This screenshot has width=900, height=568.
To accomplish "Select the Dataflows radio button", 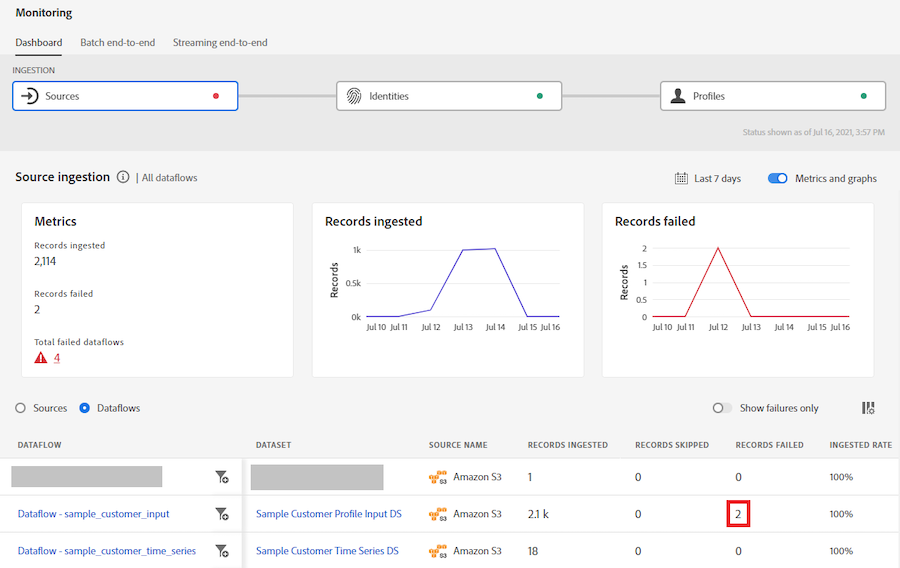I will pos(84,408).
